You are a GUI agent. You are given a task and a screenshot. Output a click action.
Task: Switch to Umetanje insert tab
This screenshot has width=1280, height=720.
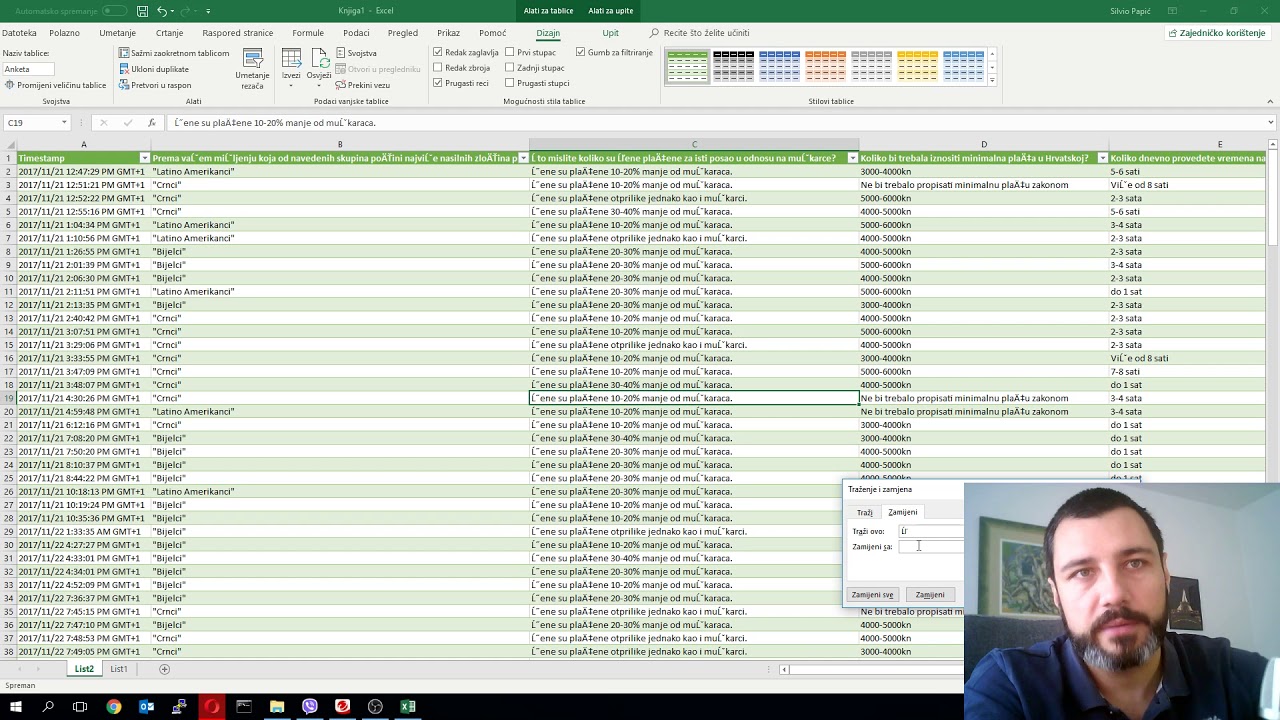(x=118, y=33)
